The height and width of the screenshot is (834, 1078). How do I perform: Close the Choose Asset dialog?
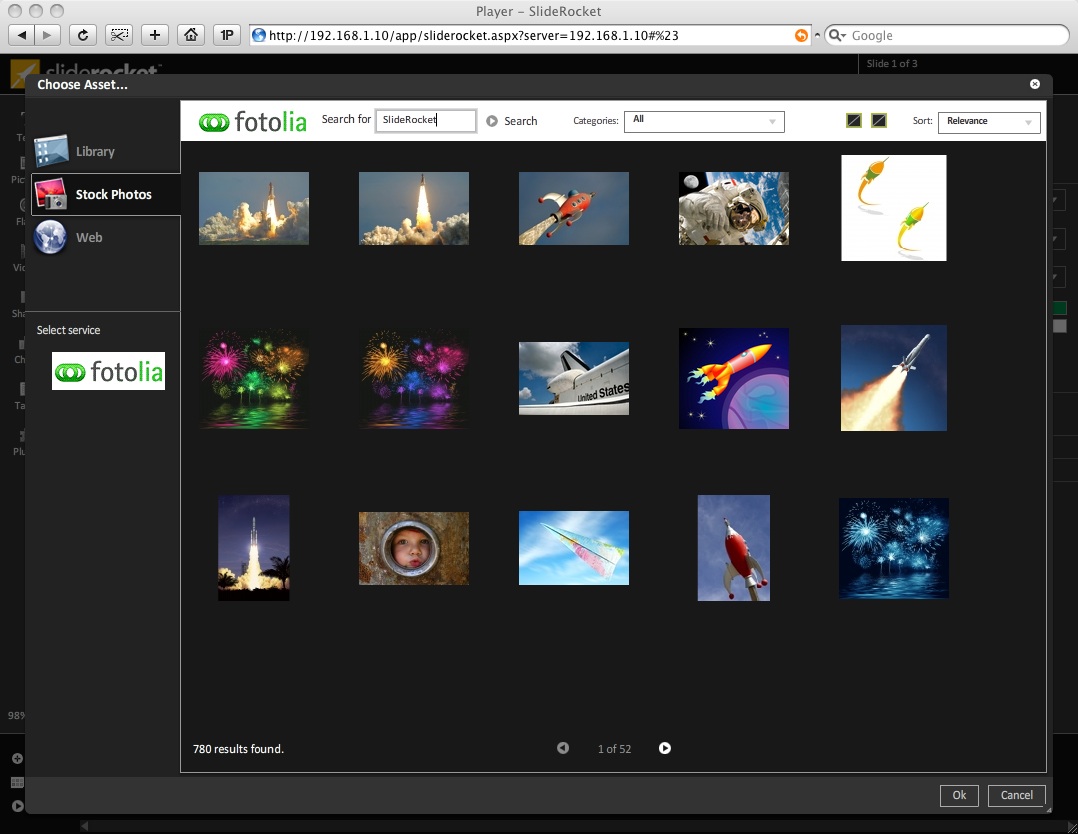[1035, 84]
